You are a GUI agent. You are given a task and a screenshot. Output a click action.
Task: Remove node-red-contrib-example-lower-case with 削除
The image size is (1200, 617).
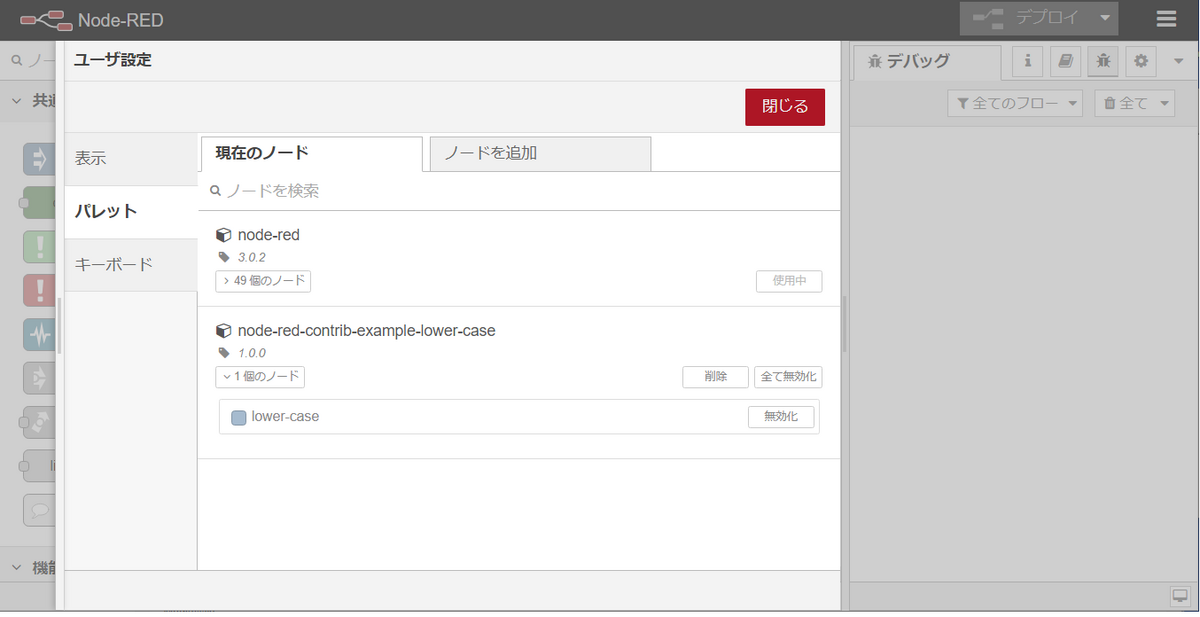tap(715, 377)
